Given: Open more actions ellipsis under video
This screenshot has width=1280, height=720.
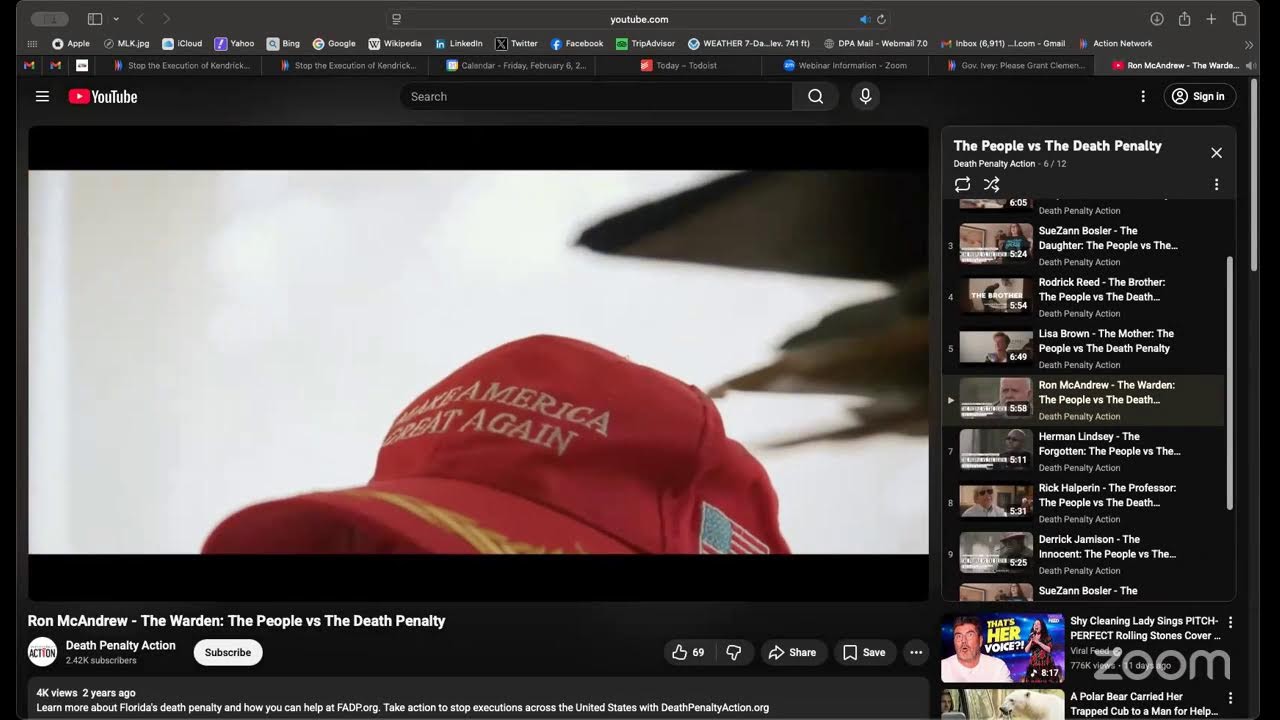Looking at the screenshot, I should 915,652.
